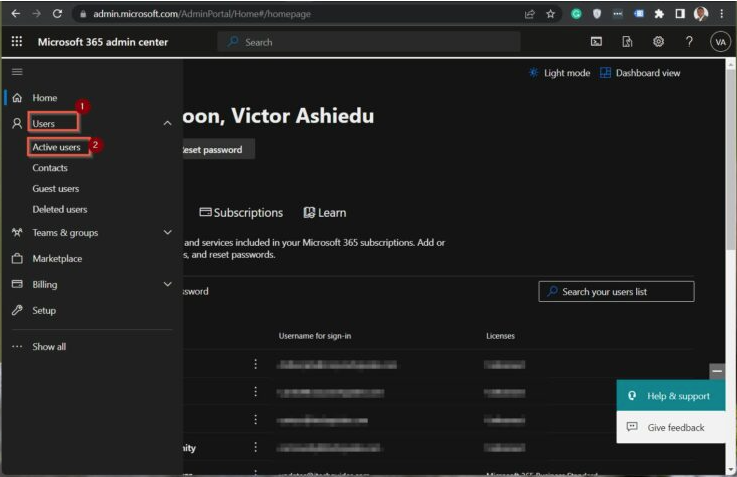Open the Chrome three-dot menu
The height and width of the screenshot is (477, 737).
[721, 14]
